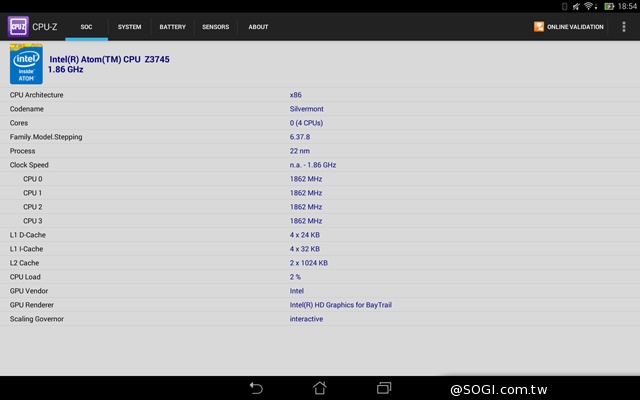Tap the 4 x 24 KB value

304,235
